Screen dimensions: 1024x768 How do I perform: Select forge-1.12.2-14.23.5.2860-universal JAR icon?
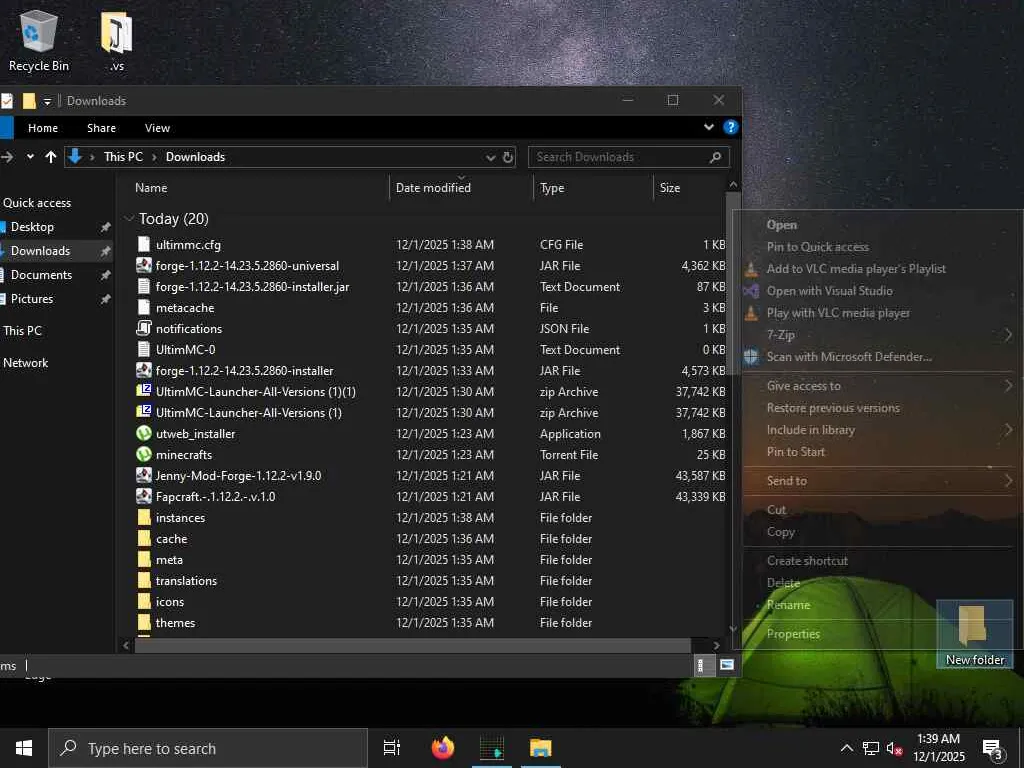(144, 265)
